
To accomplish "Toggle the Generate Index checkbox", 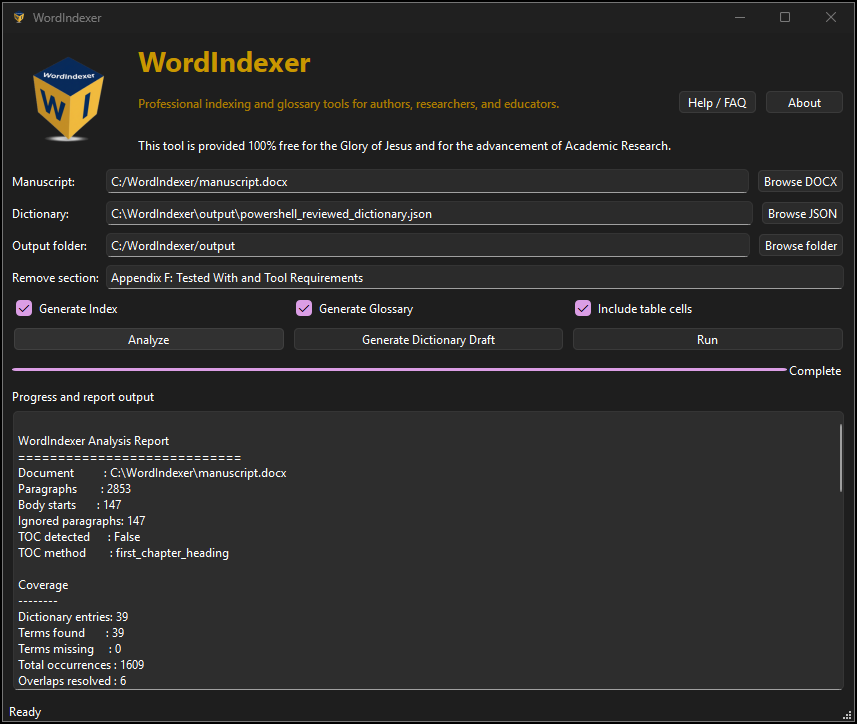I will point(24,309).
